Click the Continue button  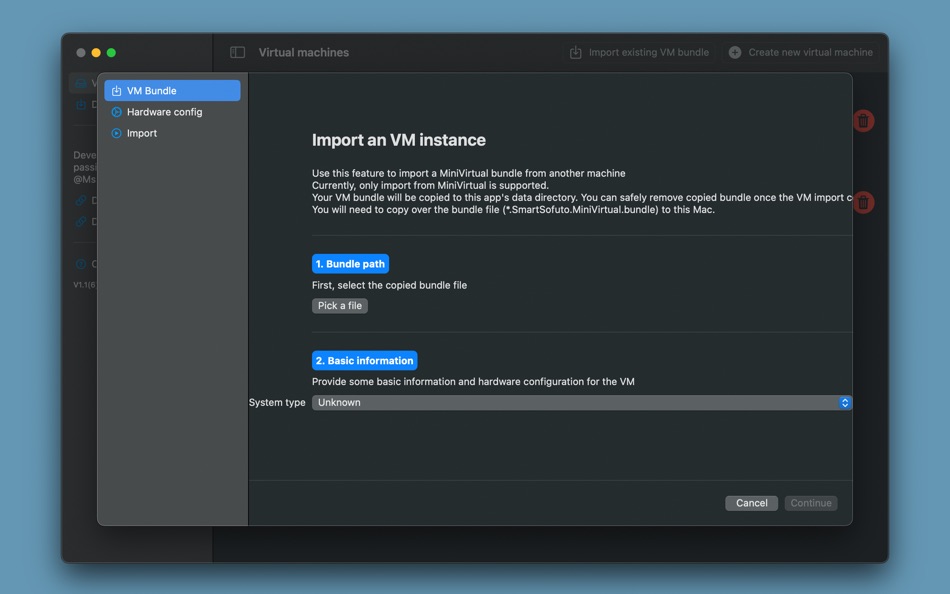(811, 503)
